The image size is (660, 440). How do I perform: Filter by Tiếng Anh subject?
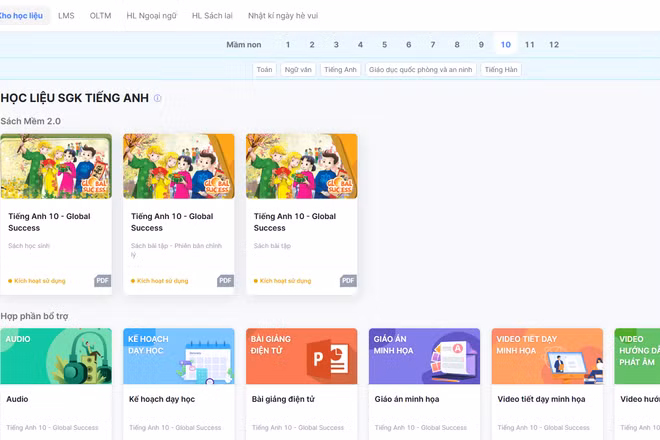tap(340, 69)
